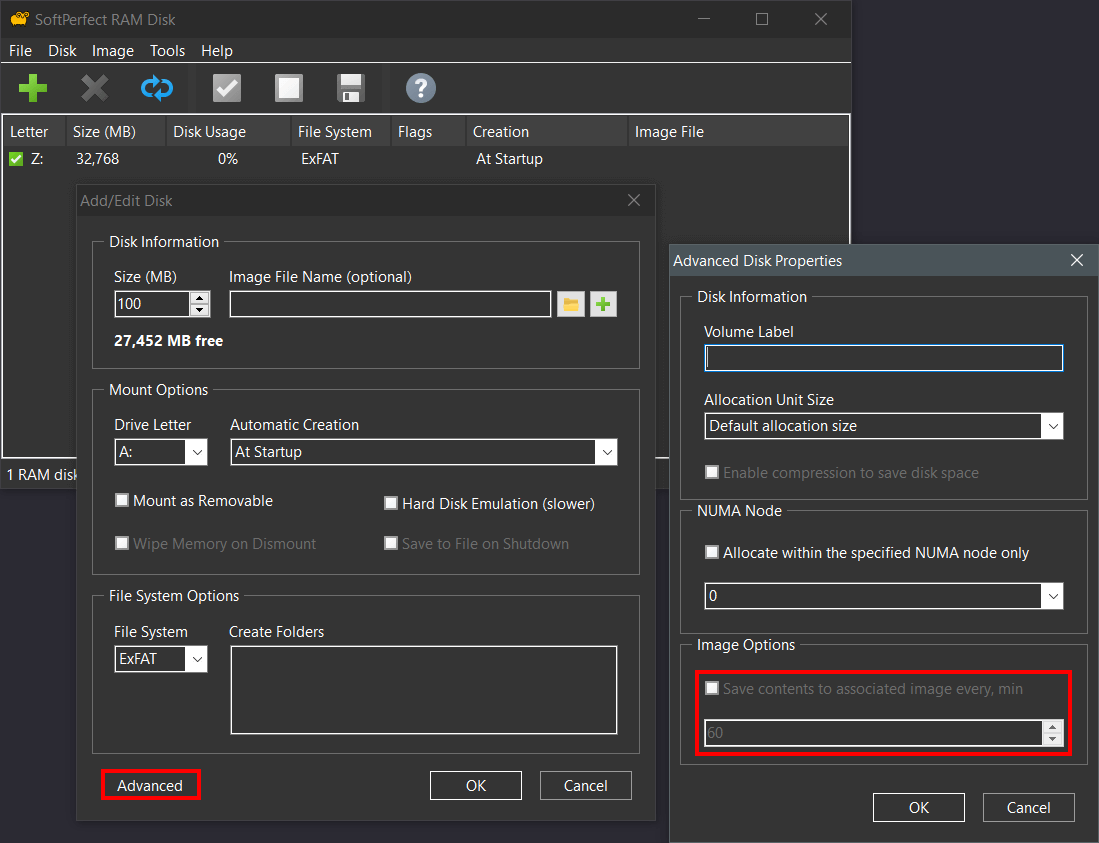Click the floppy disk Save Image toolbar icon
Viewport: 1099px width, 843px height.
coord(350,88)
